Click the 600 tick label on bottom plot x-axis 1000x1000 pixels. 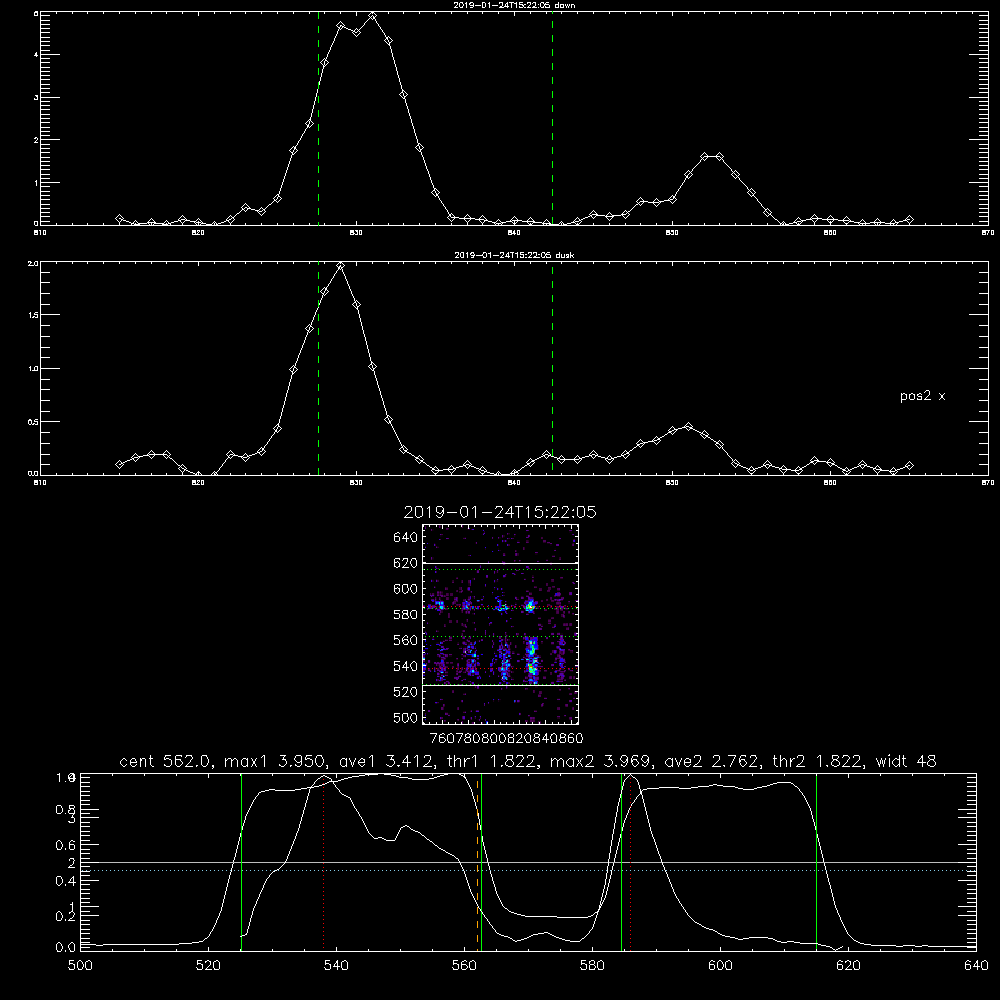(x=720, y=966)
